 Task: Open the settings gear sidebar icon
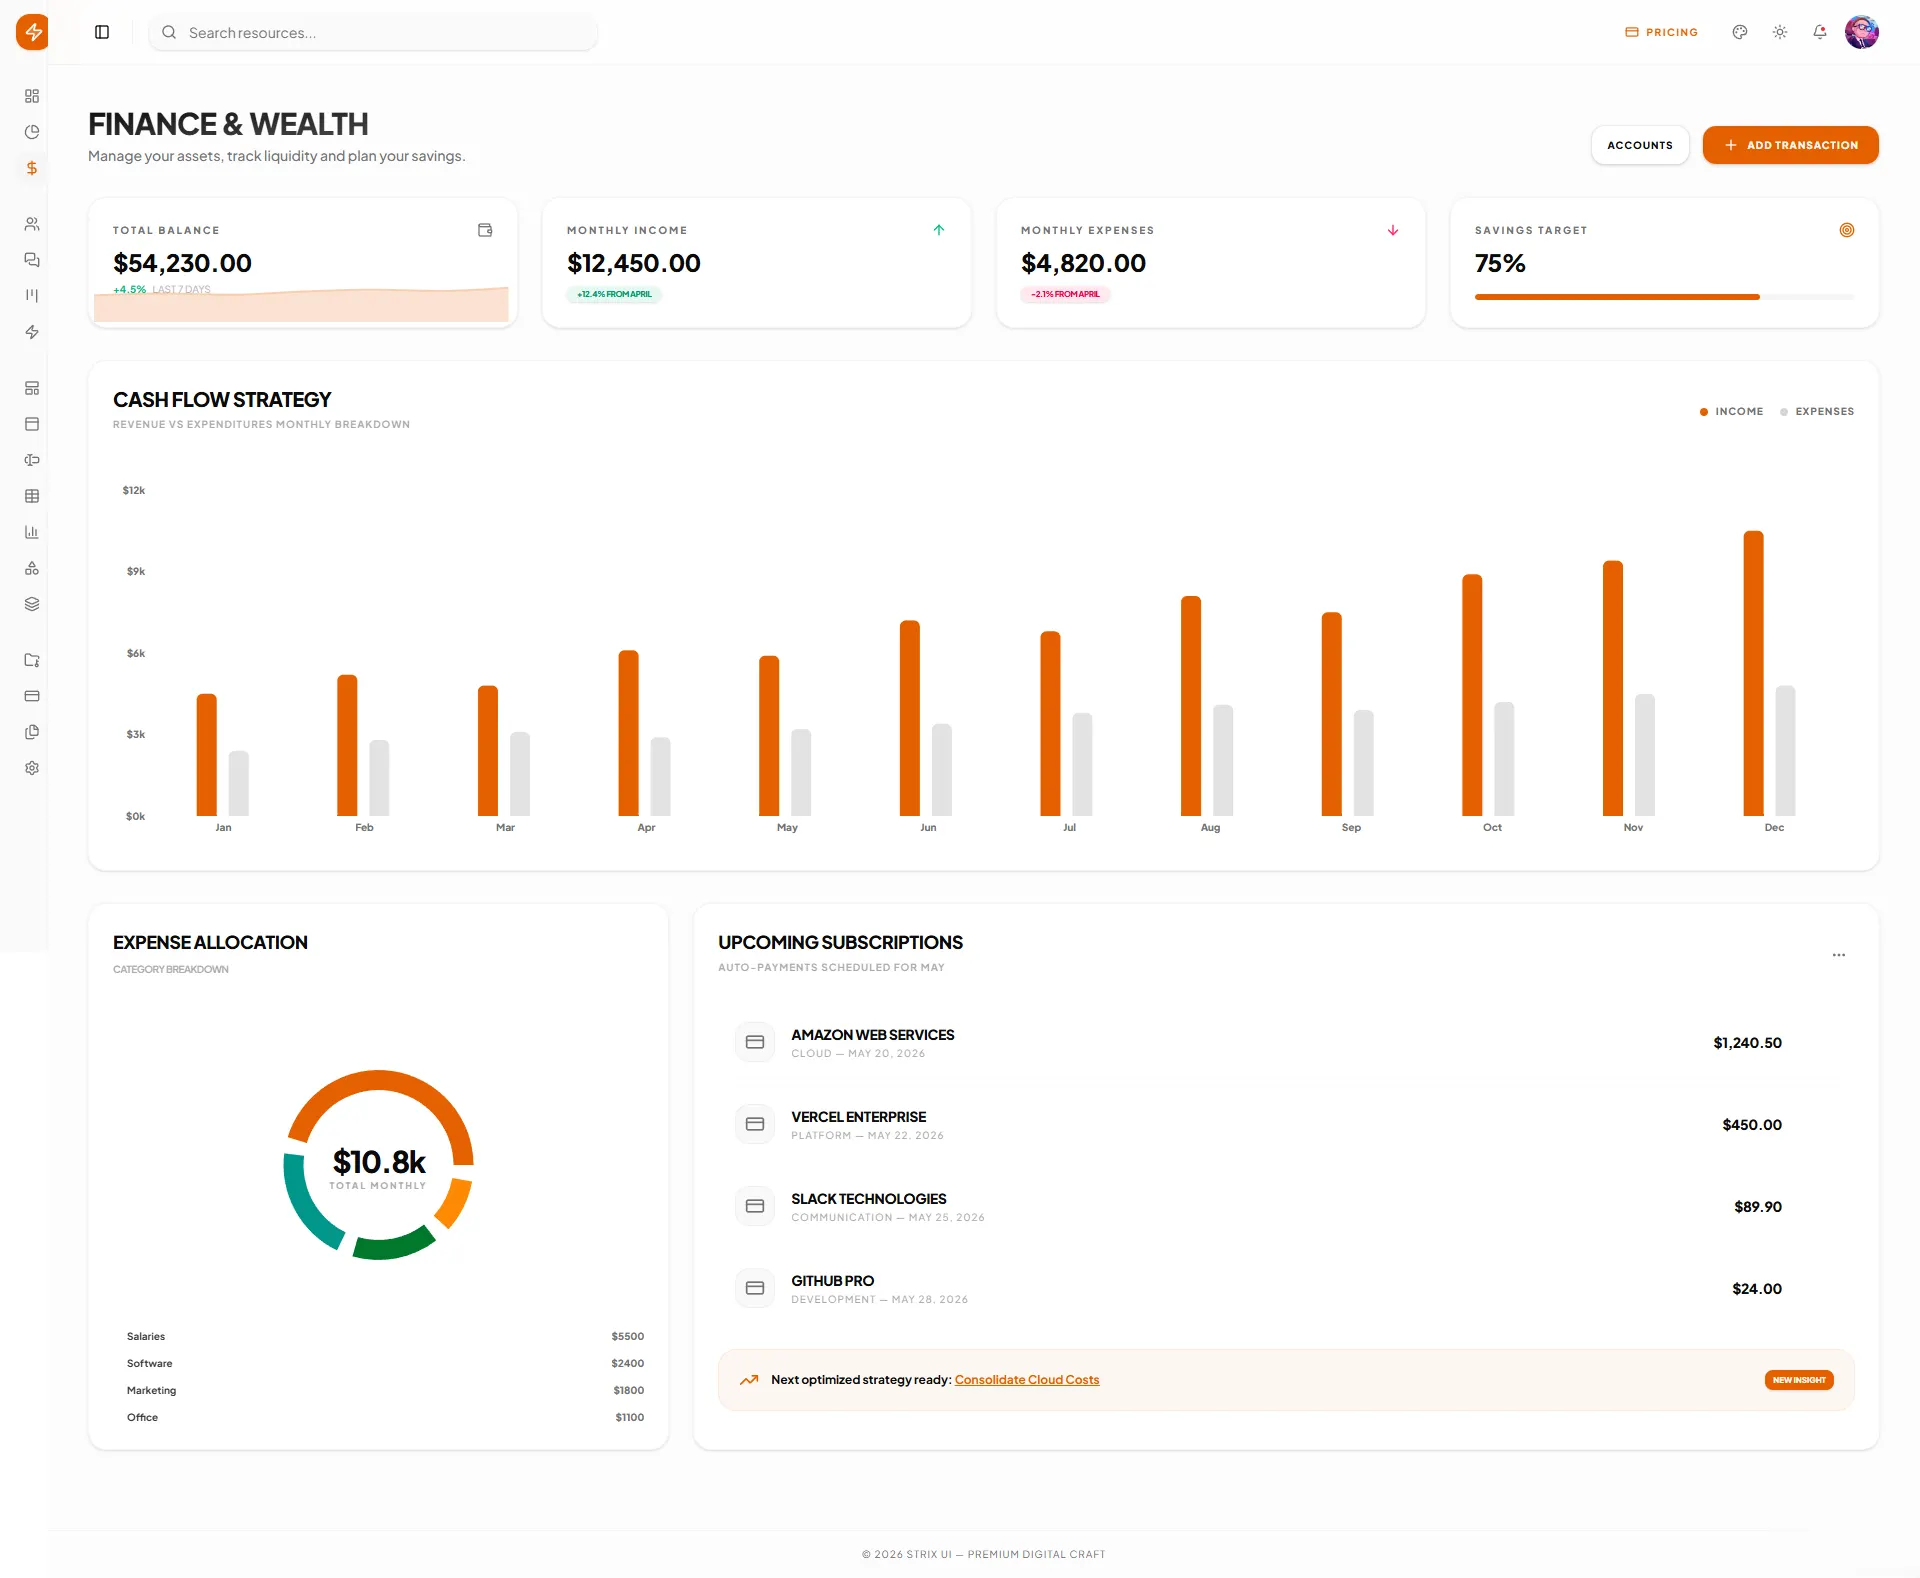pos(32,768)
